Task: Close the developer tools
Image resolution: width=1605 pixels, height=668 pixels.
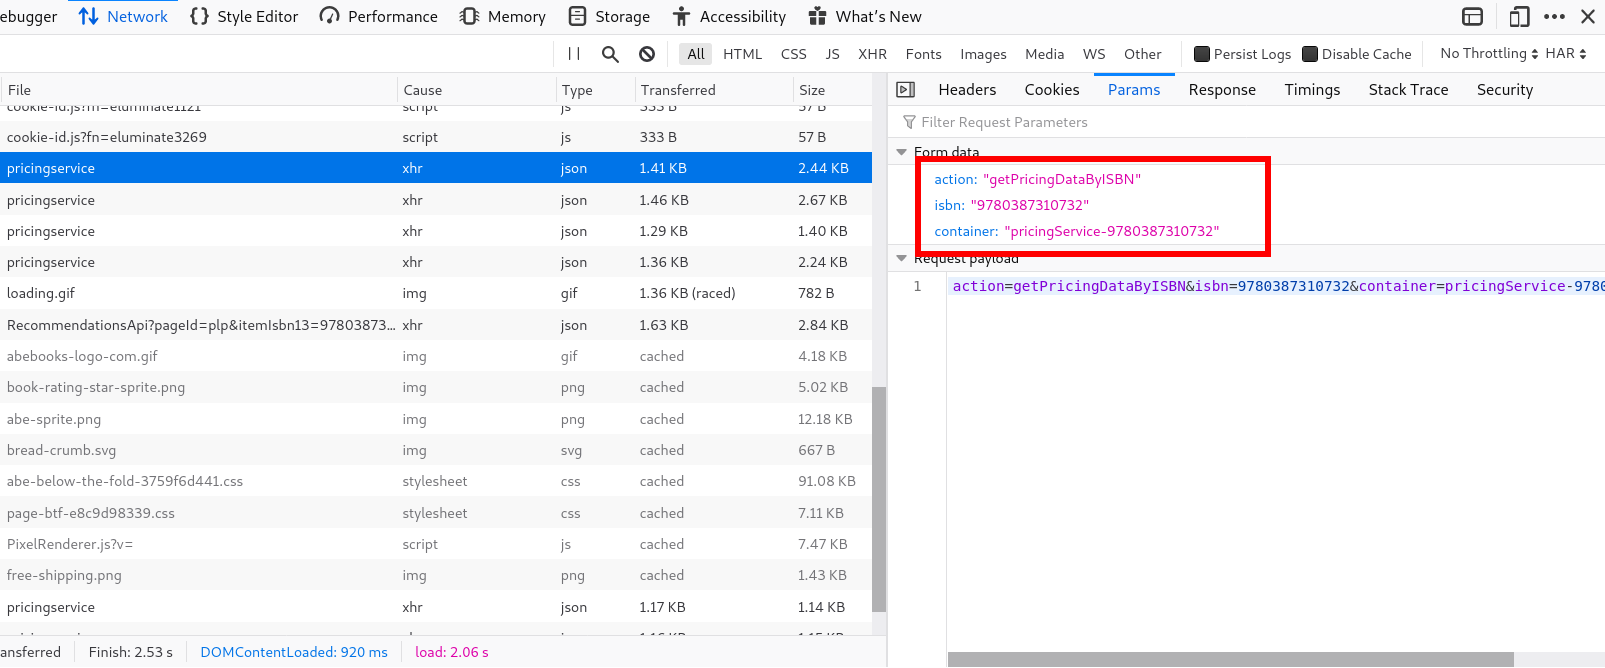Action: click(x=1588, y=16)
